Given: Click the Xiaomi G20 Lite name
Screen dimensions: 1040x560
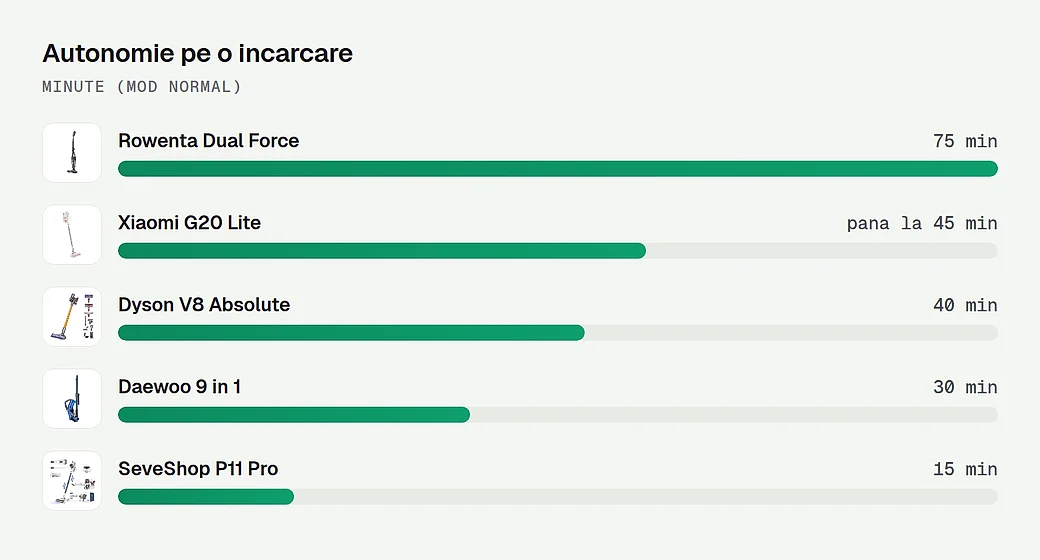Looking at the screenshot, I should pos(189,223).
